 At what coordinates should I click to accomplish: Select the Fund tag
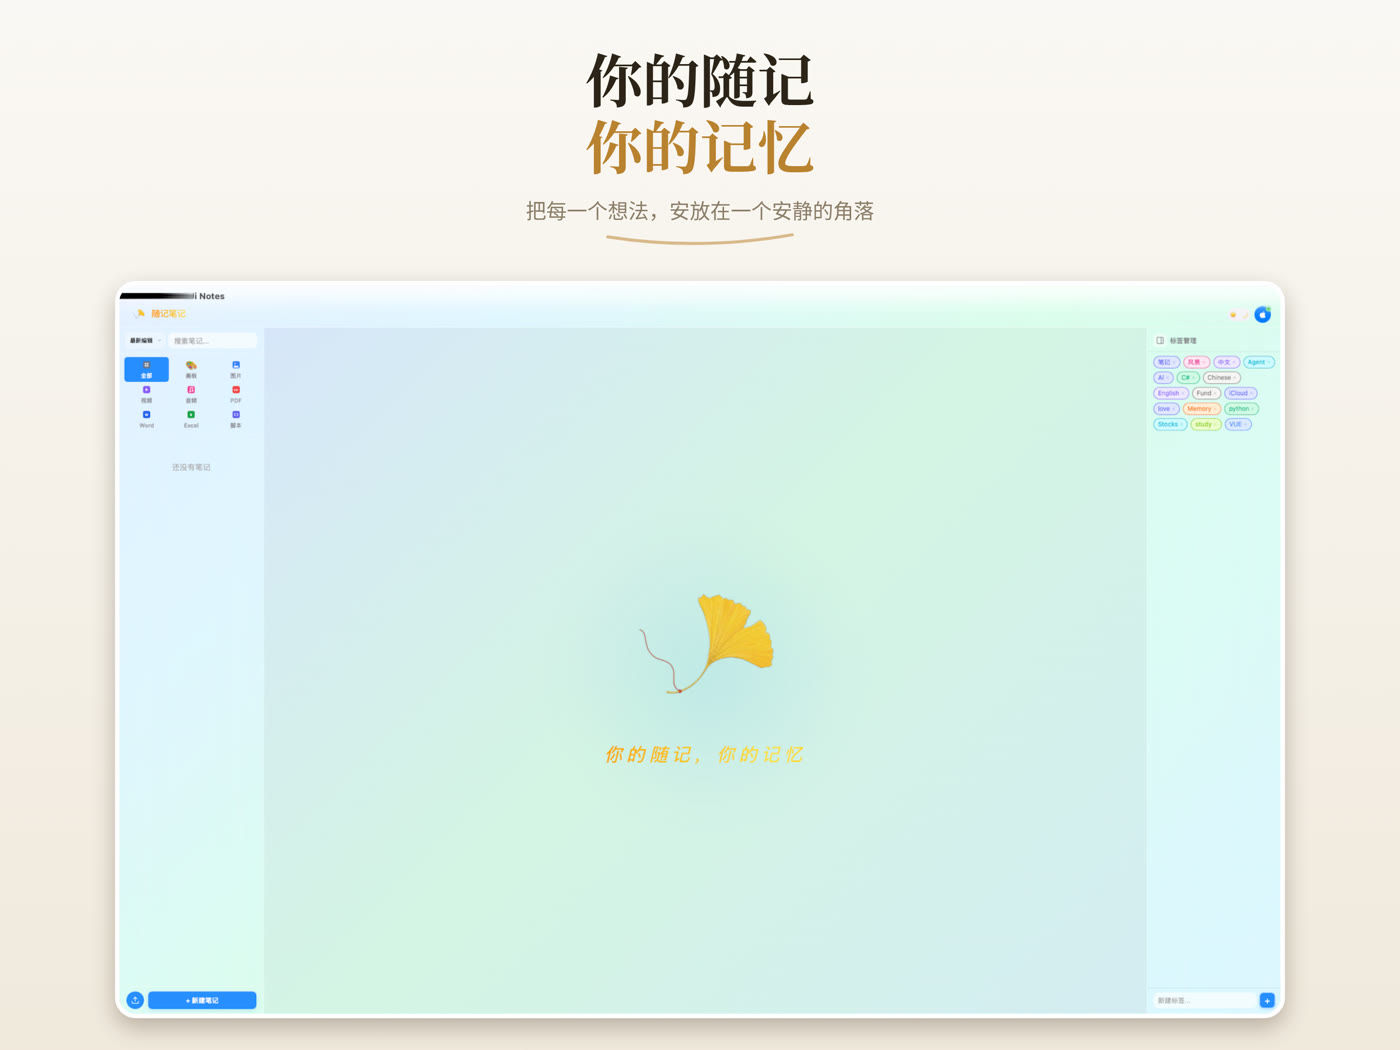click(x=1206, y=393)
